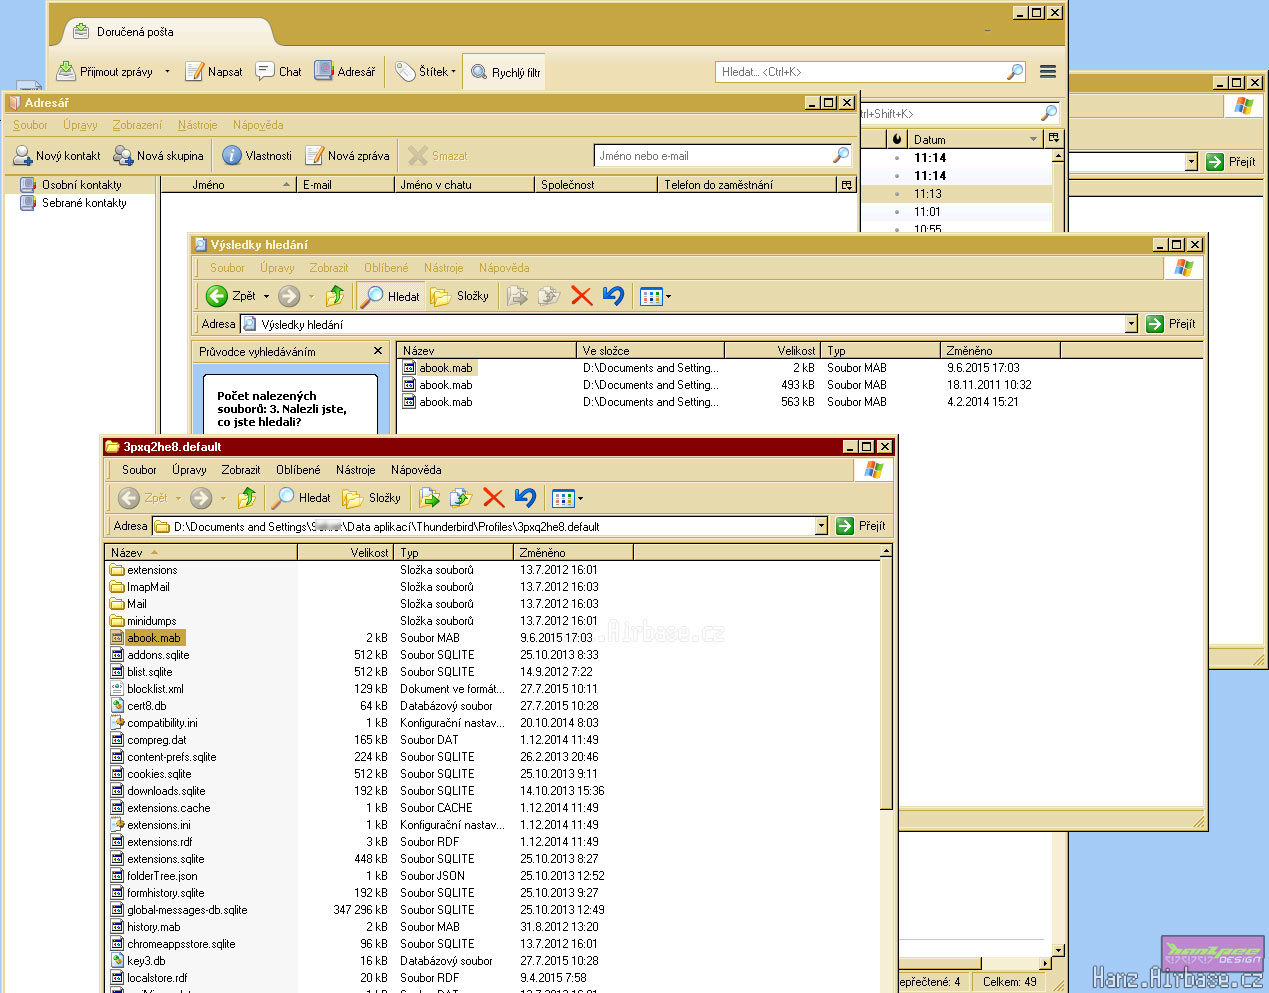
Task: Toggle the Rychlý filtr button
Action: (505, 72)
